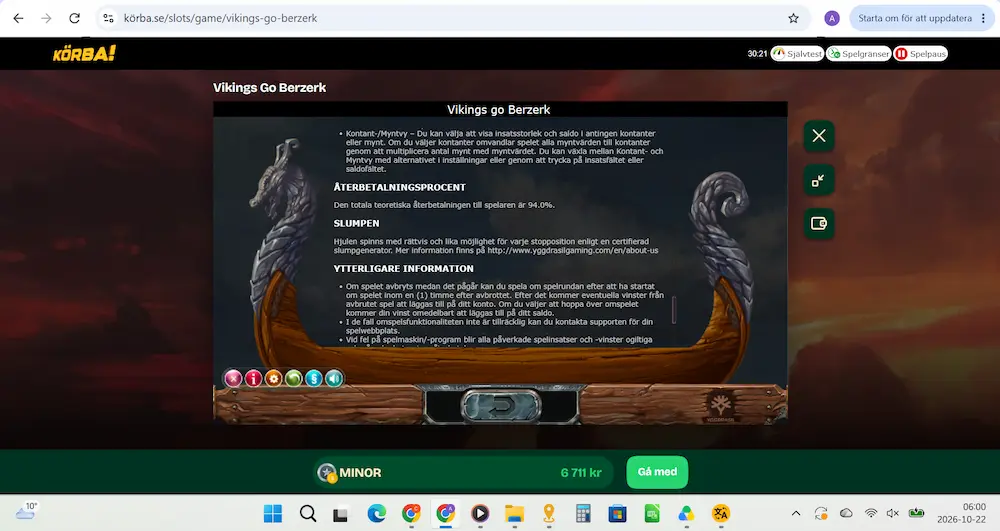This screenshot has height=531, width=1000.
Task: Open Task View in taskbar
Action: 341,514
